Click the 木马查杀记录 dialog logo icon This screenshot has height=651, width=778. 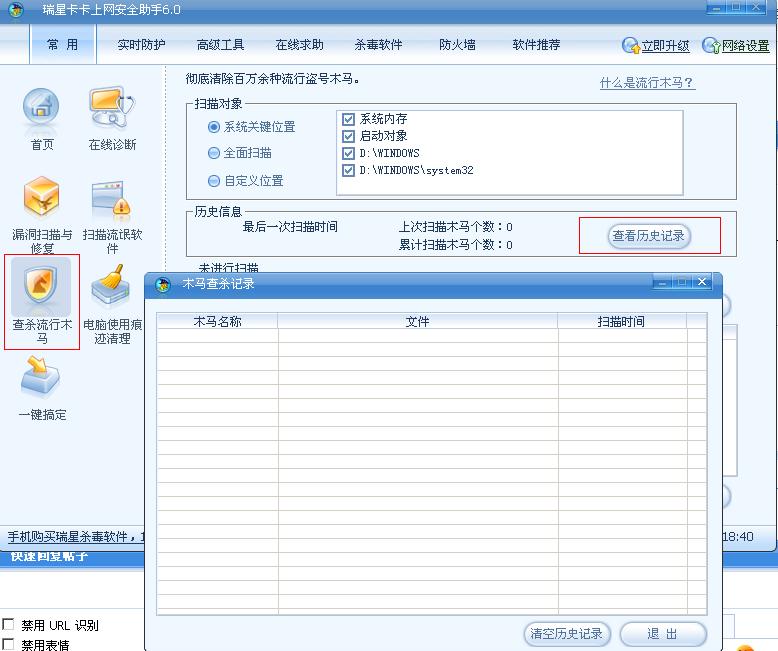pos(163,284)
